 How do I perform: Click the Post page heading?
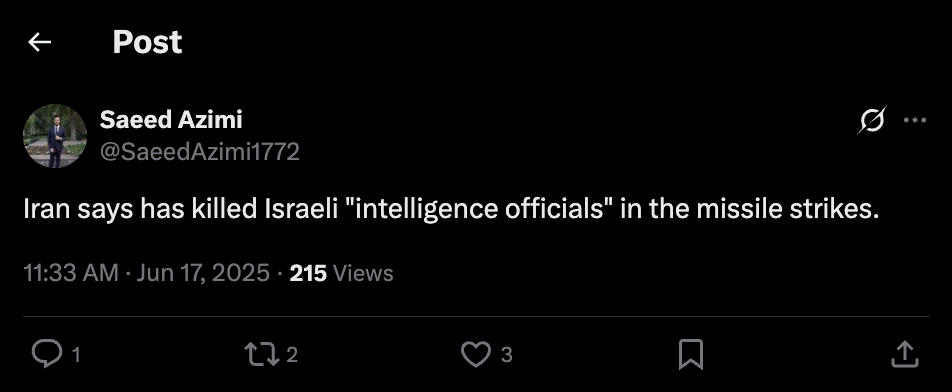tap(148, 42)
